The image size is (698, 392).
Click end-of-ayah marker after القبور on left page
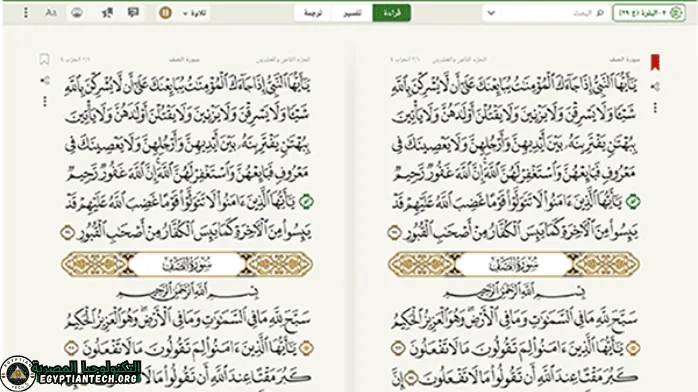coord(67,232)
